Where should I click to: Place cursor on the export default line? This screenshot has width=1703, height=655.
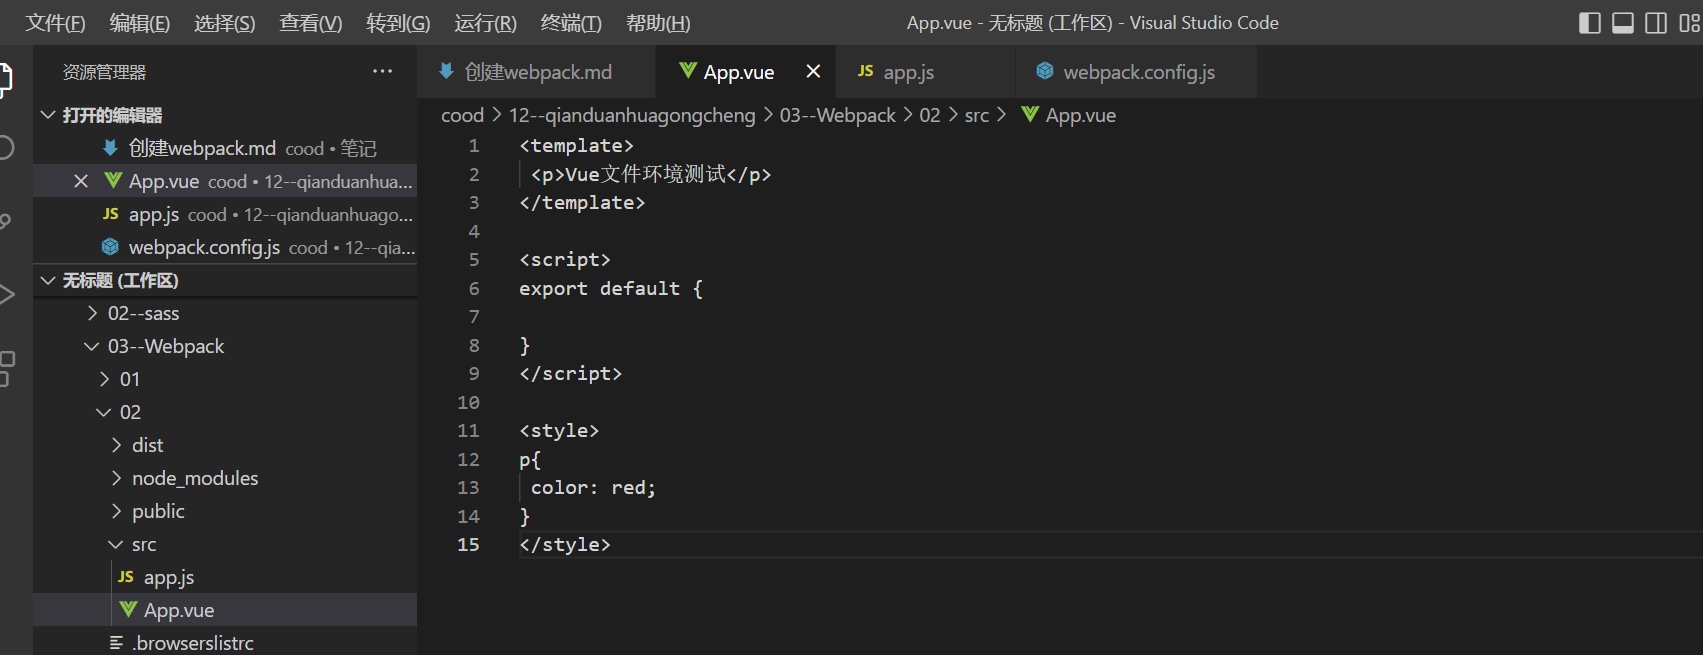coord(611,288)
